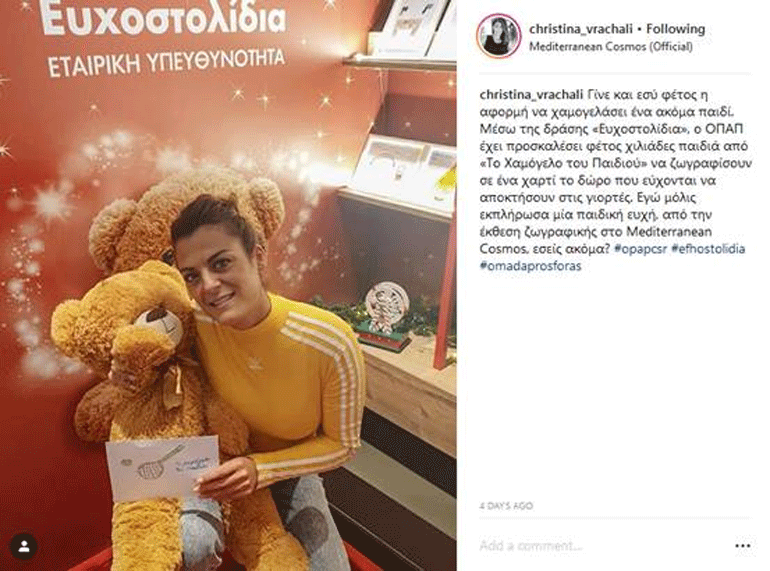
Task: Open the #efhostolidia hashtag
Action: point(708,249)
